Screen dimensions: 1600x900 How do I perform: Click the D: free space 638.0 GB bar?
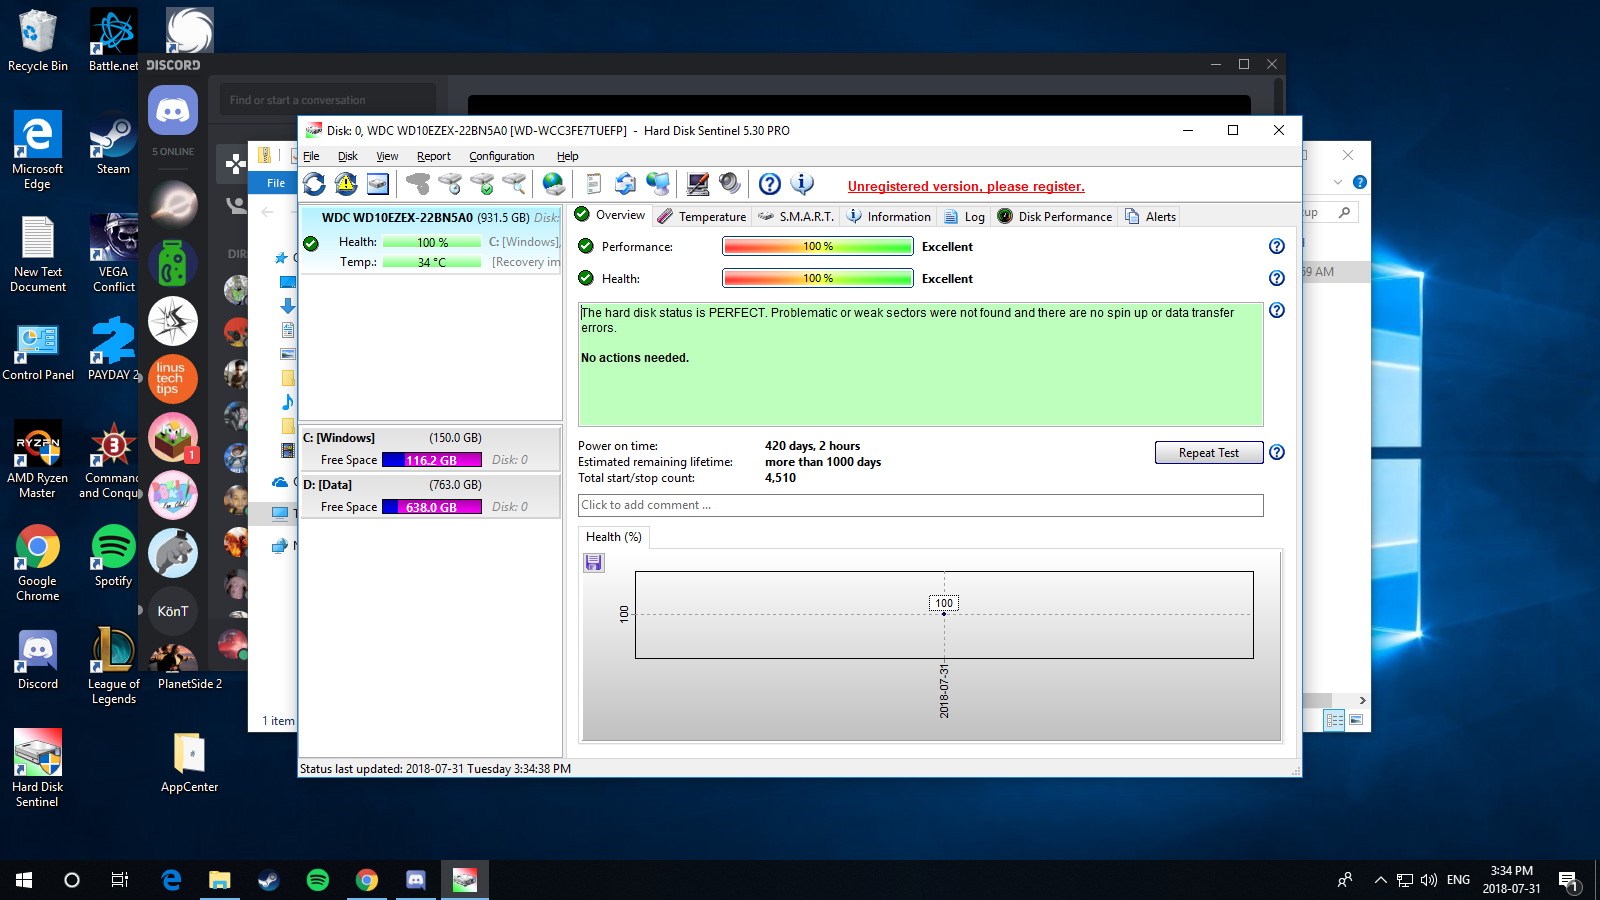click(432, 507)
